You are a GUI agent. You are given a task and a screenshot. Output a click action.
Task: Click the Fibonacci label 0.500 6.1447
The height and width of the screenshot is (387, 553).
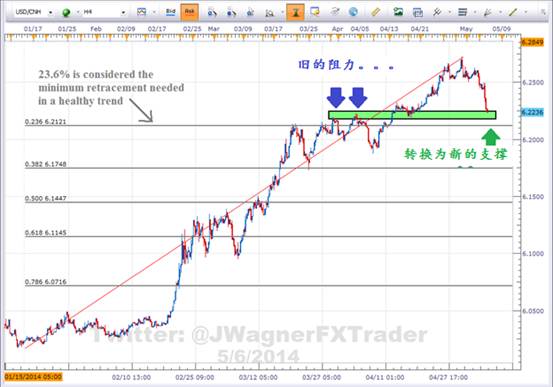[45, 198]
